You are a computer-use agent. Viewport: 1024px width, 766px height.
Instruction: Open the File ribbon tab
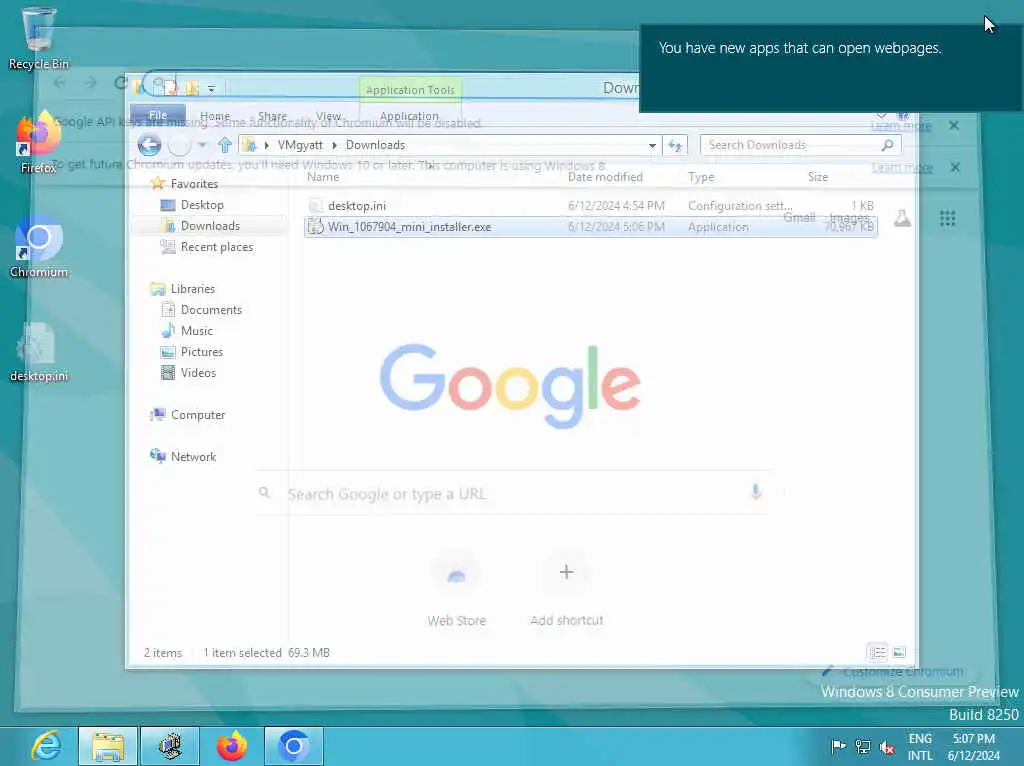click(x=158, y=115)
